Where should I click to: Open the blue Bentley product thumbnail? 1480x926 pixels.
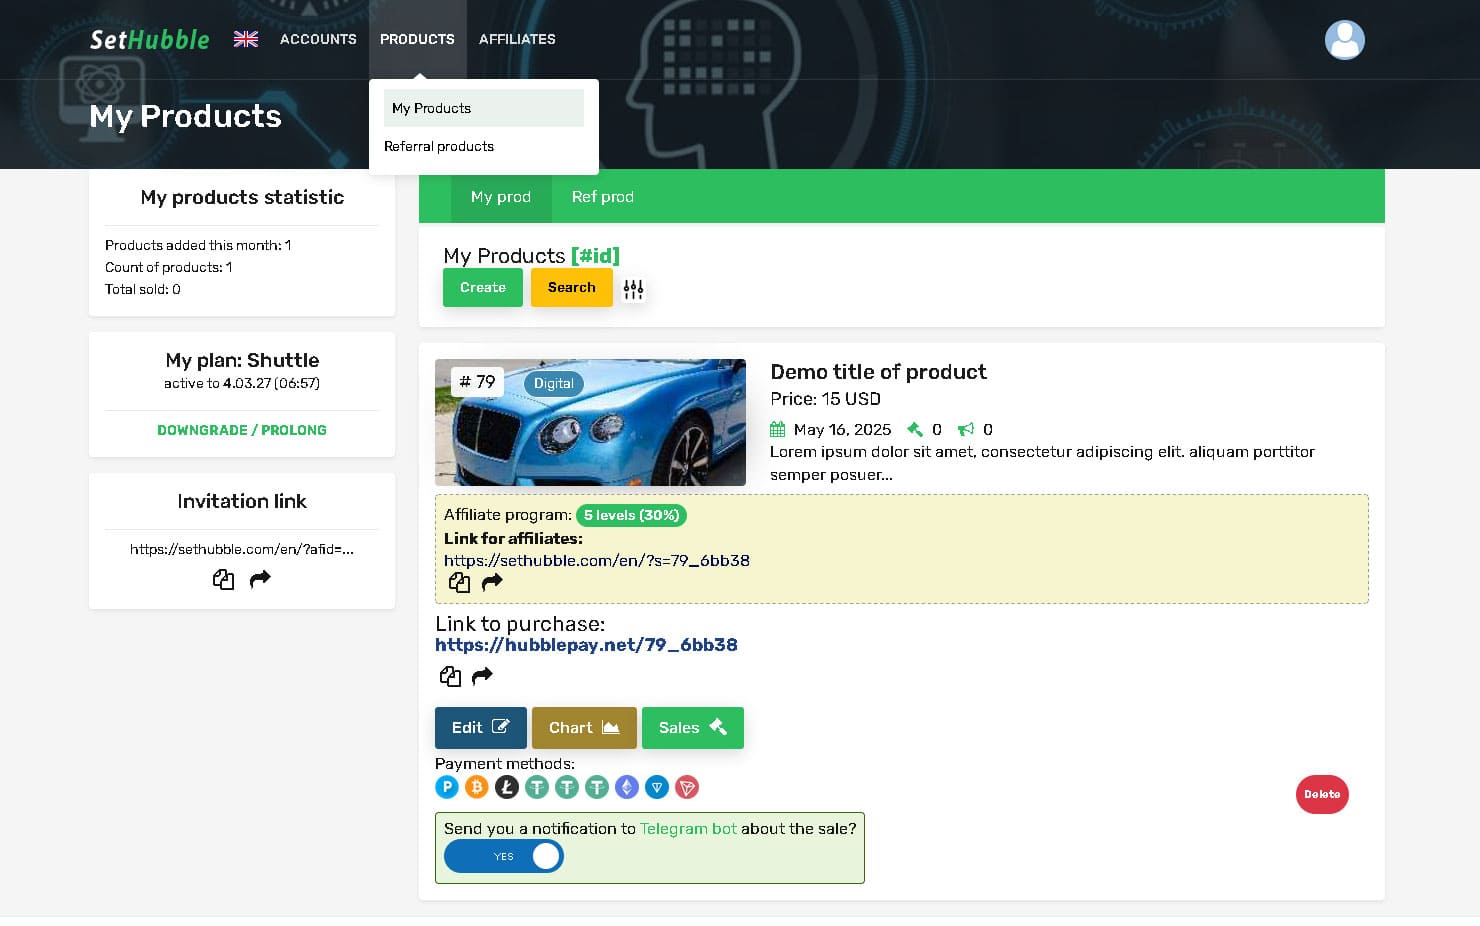coord(590,422)
